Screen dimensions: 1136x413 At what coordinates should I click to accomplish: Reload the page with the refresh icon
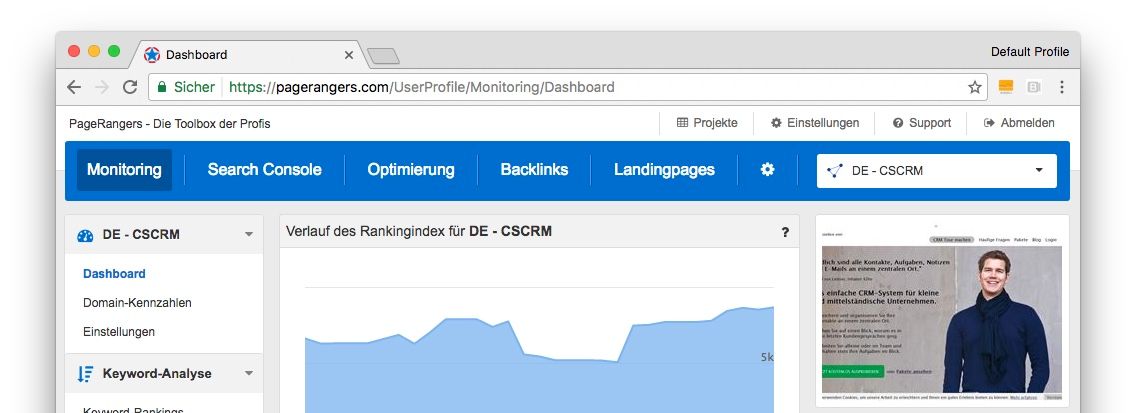[130, 87]
